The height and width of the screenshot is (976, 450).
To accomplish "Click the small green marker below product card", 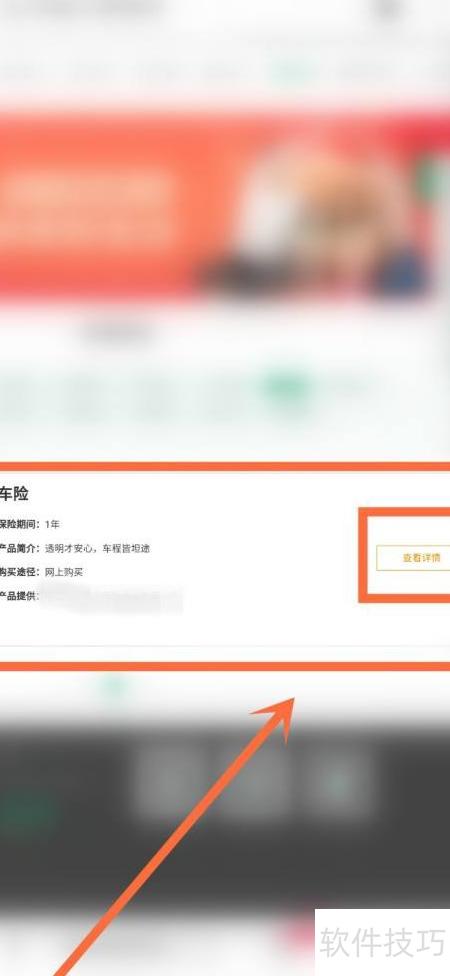I will click(115, 686).
